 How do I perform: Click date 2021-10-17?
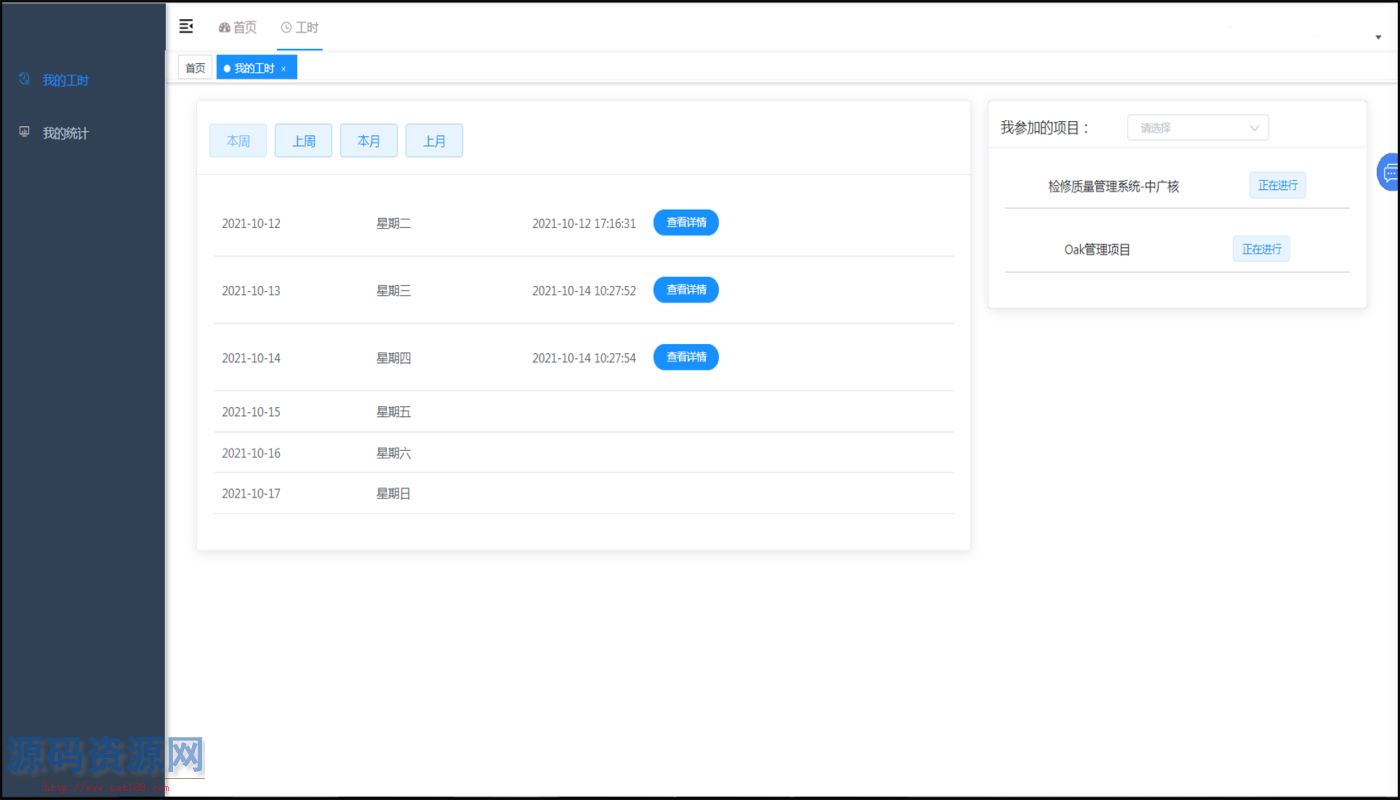tap(251, 494)
